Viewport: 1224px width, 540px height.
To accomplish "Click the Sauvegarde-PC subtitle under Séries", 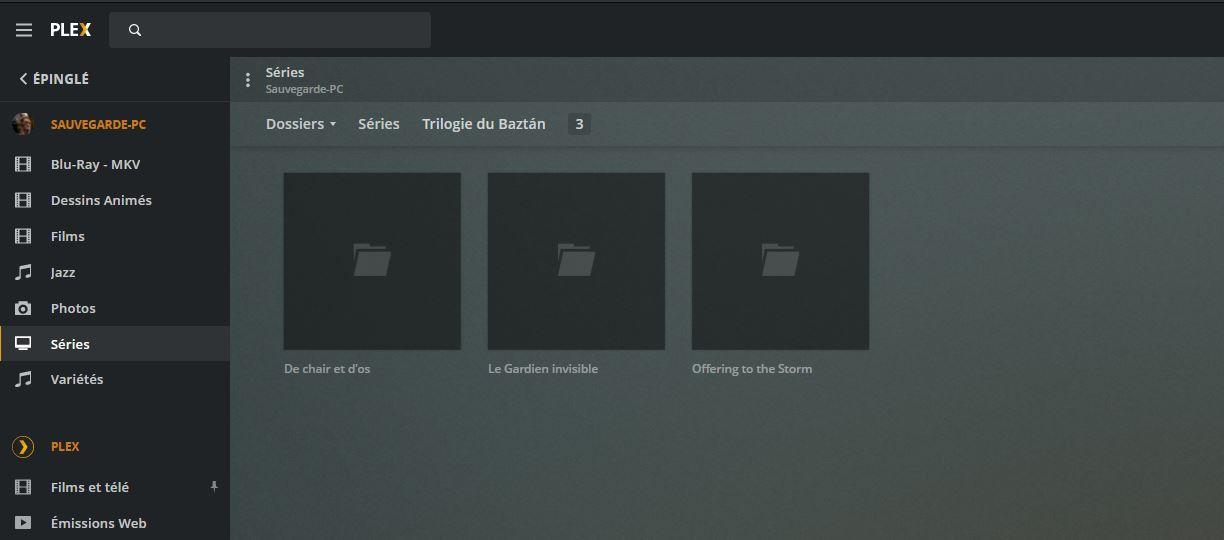I will click(x=304, y=89).
